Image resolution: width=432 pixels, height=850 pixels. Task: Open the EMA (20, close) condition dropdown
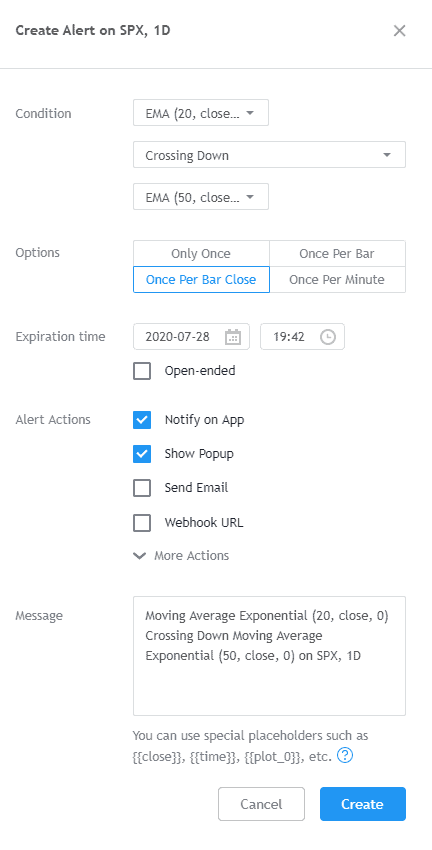[201, 113]
